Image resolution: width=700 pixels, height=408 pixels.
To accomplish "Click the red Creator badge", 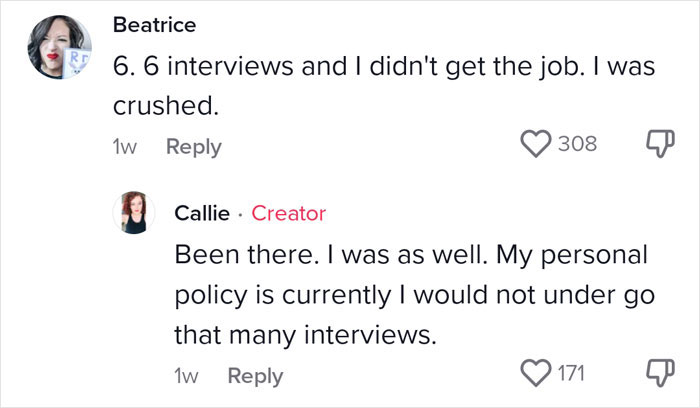I will pyautogui.click(x=288, y=212).
